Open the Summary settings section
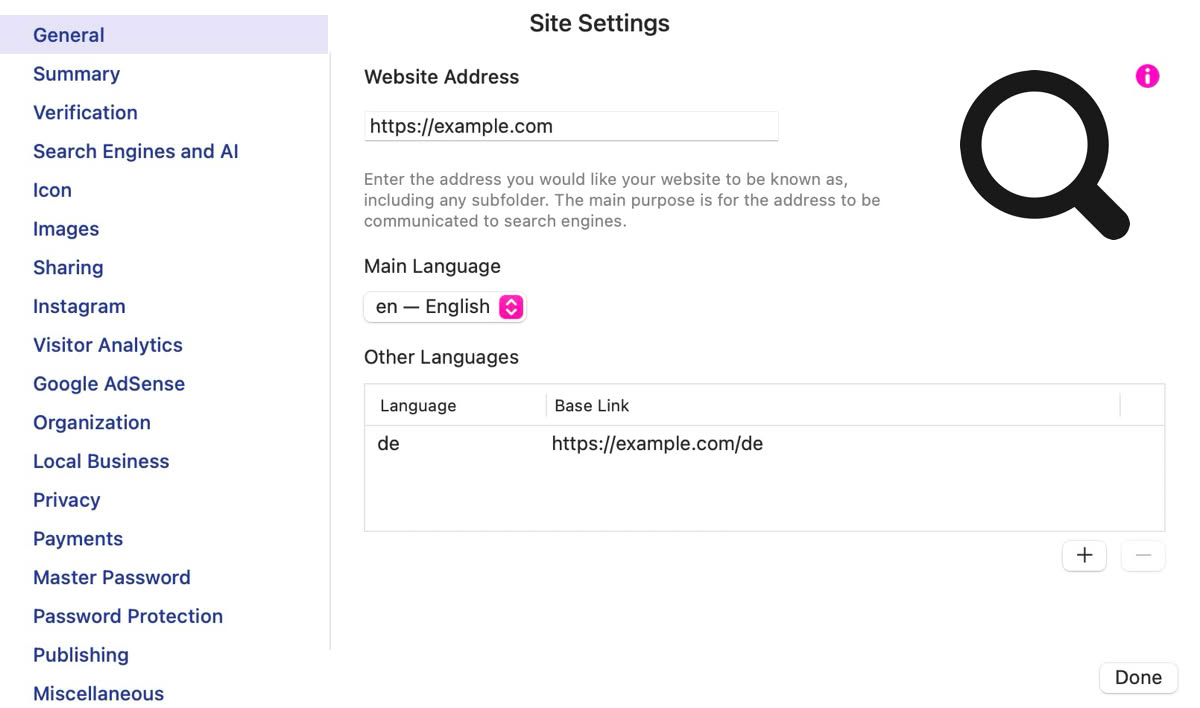Viewport: 1200px width, 708px height. 76,74
